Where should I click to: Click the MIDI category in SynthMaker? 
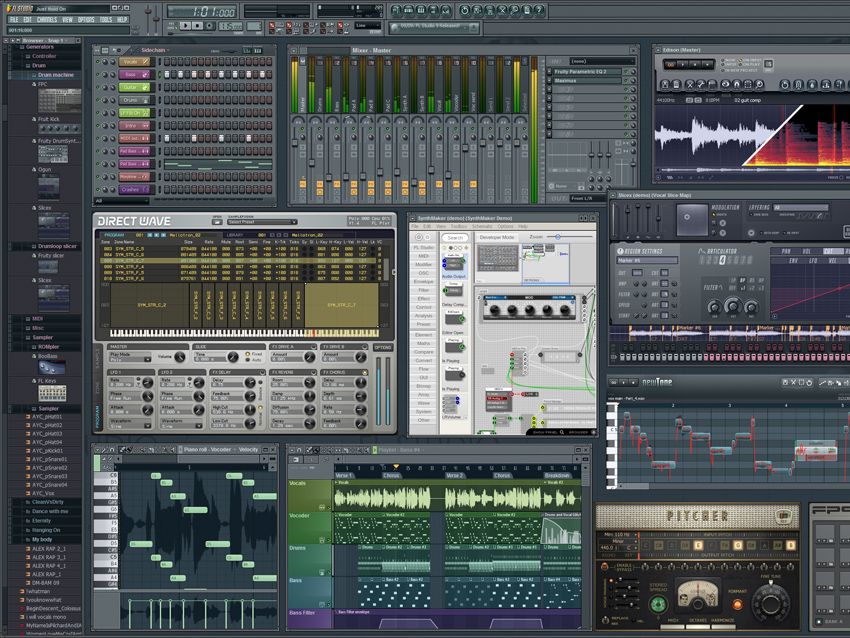tap(424, 255)
